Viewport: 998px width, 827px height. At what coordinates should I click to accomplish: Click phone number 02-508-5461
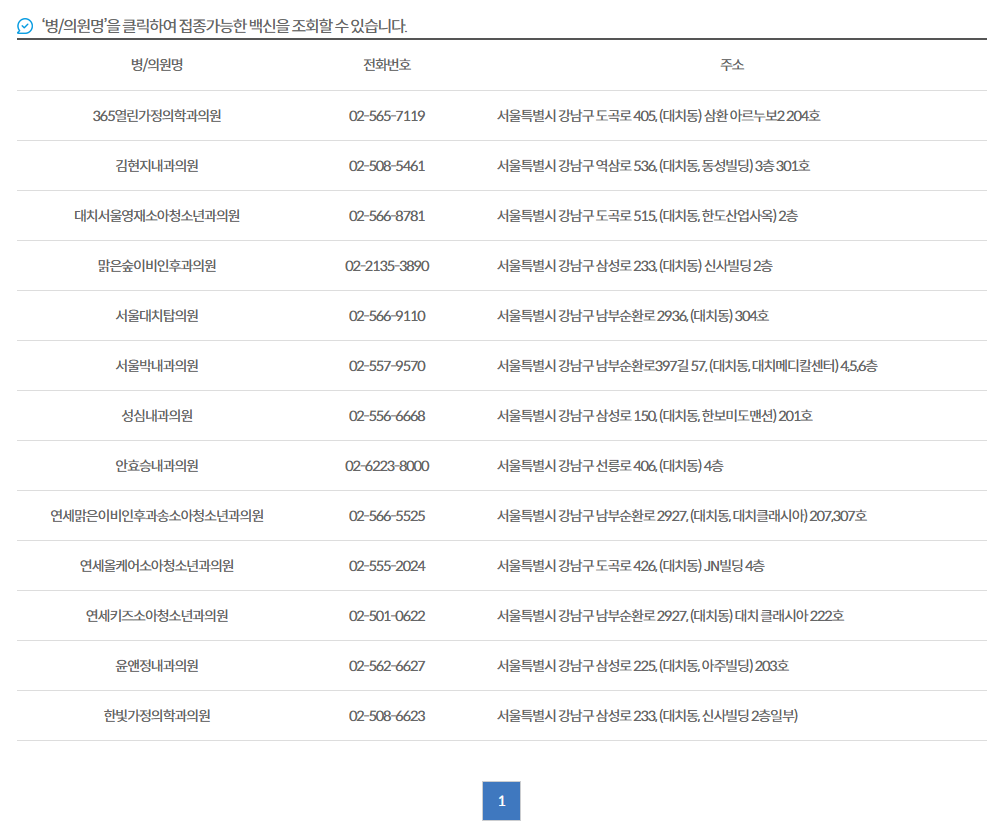tap(387, 166)
